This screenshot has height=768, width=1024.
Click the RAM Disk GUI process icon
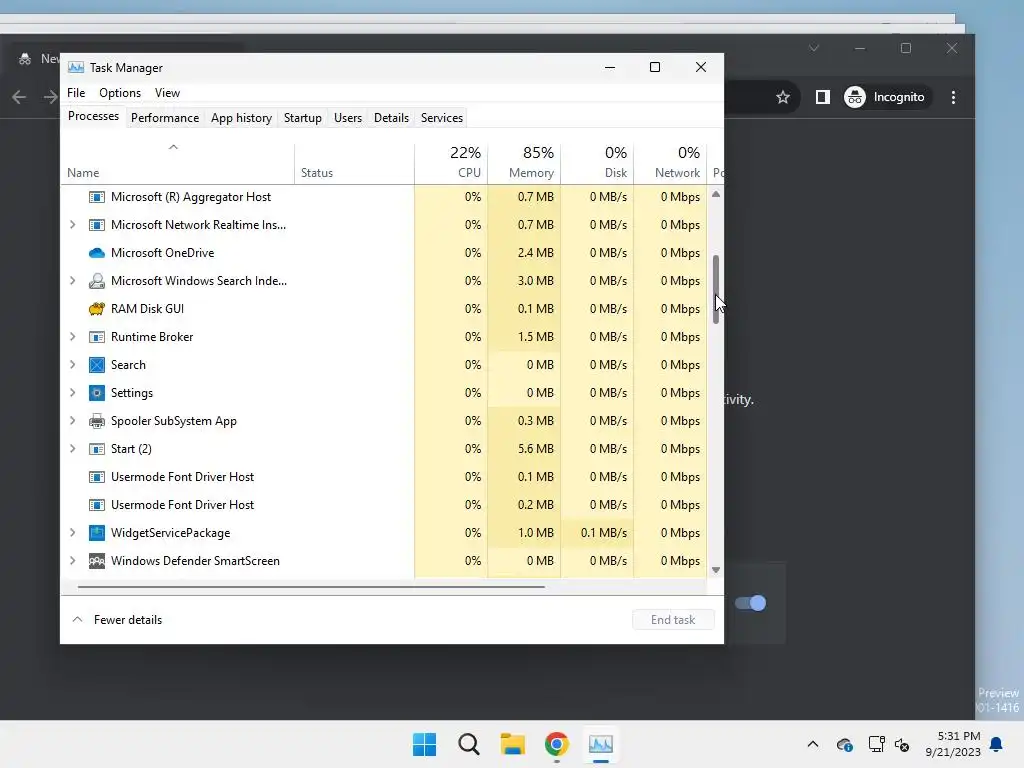click(97, 309)
